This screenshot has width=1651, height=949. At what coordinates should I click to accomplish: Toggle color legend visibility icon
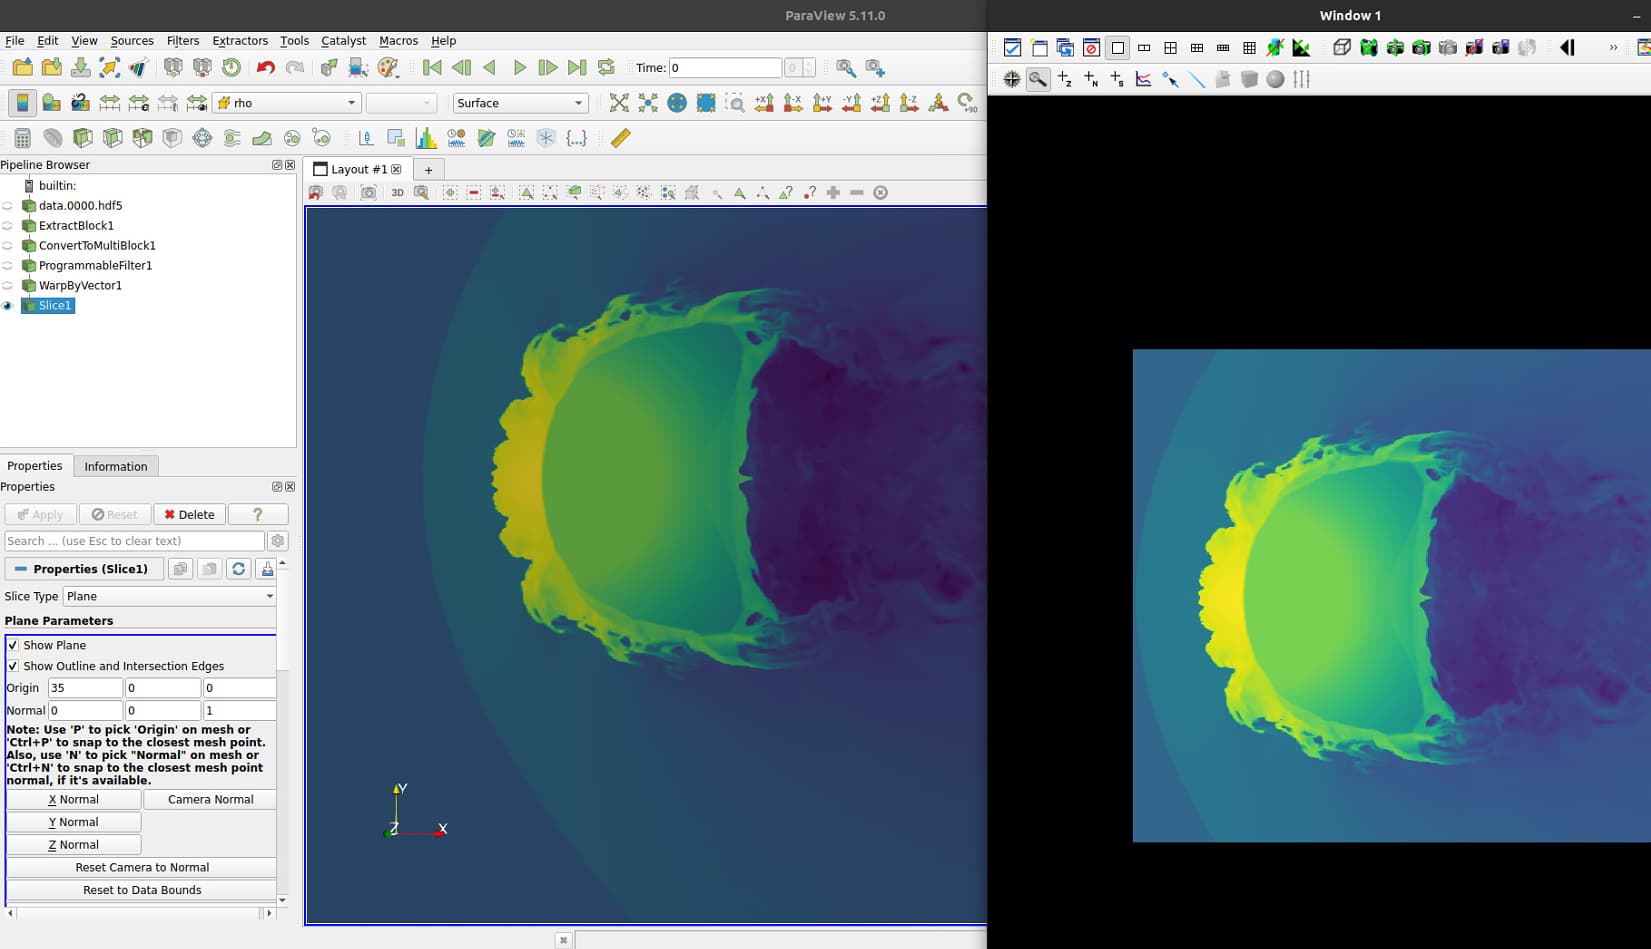point(22,103)
